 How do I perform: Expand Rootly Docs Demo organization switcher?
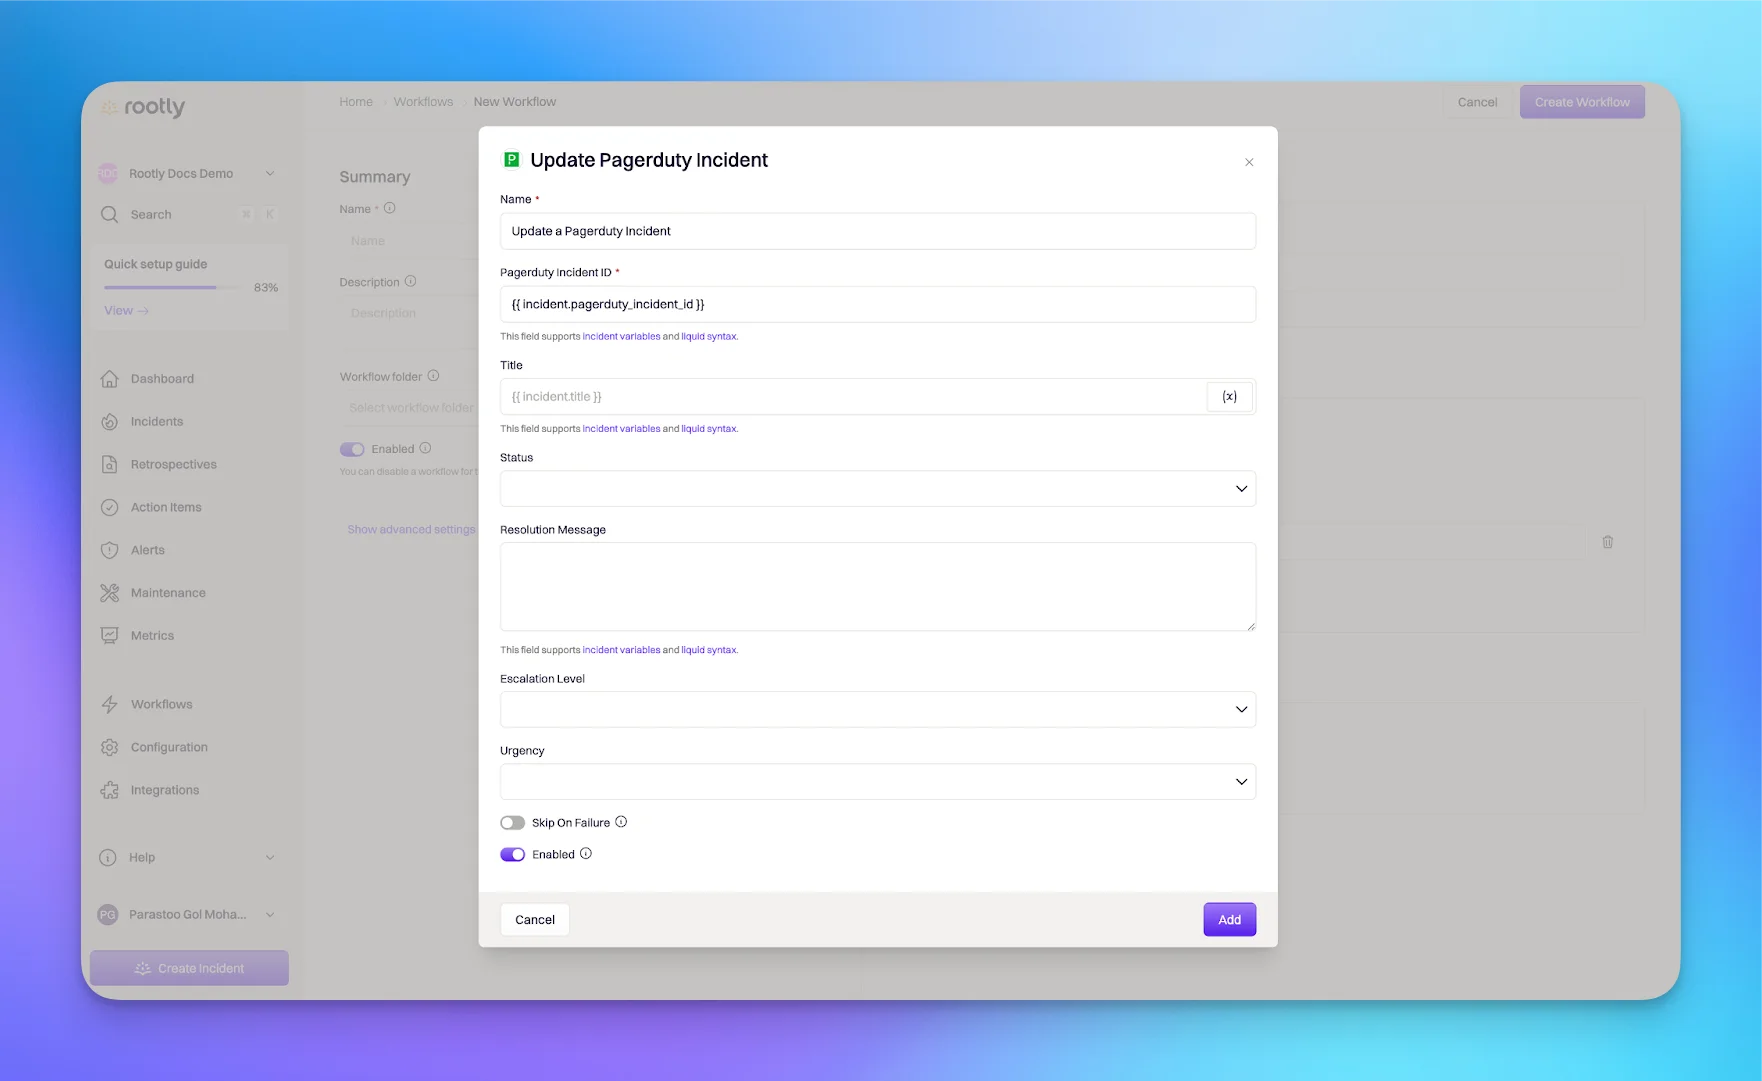click(270, 174)
